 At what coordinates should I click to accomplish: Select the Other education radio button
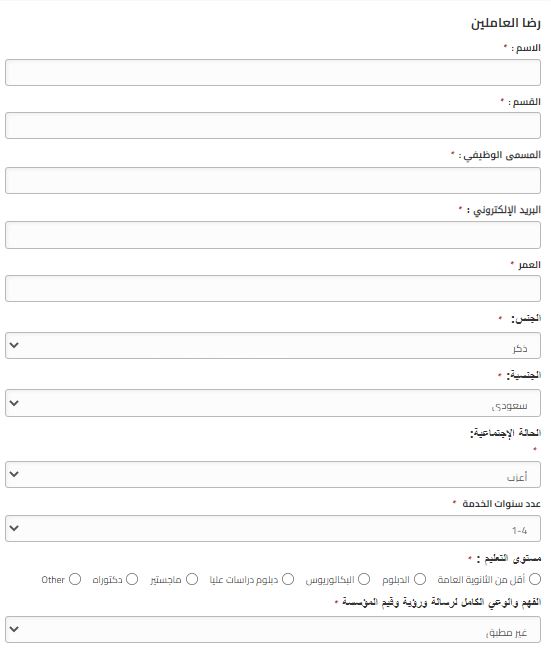click(x=75, y=579)
